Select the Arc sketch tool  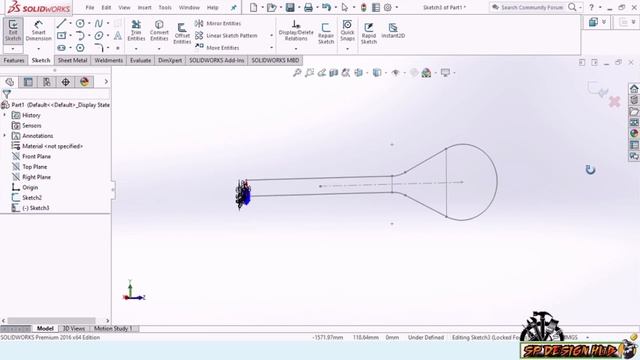[x=80, y=36]
